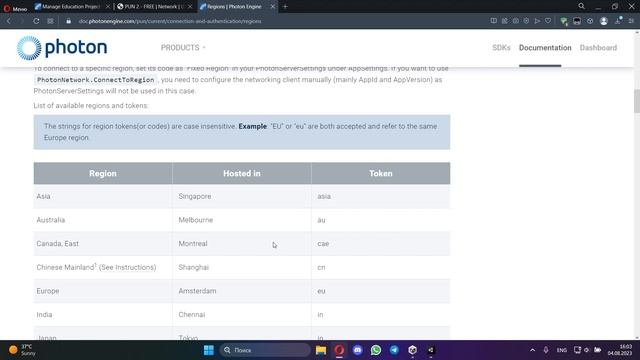640x360 pixels.
Task: Open the browser profile avatar
Action: 604,21
